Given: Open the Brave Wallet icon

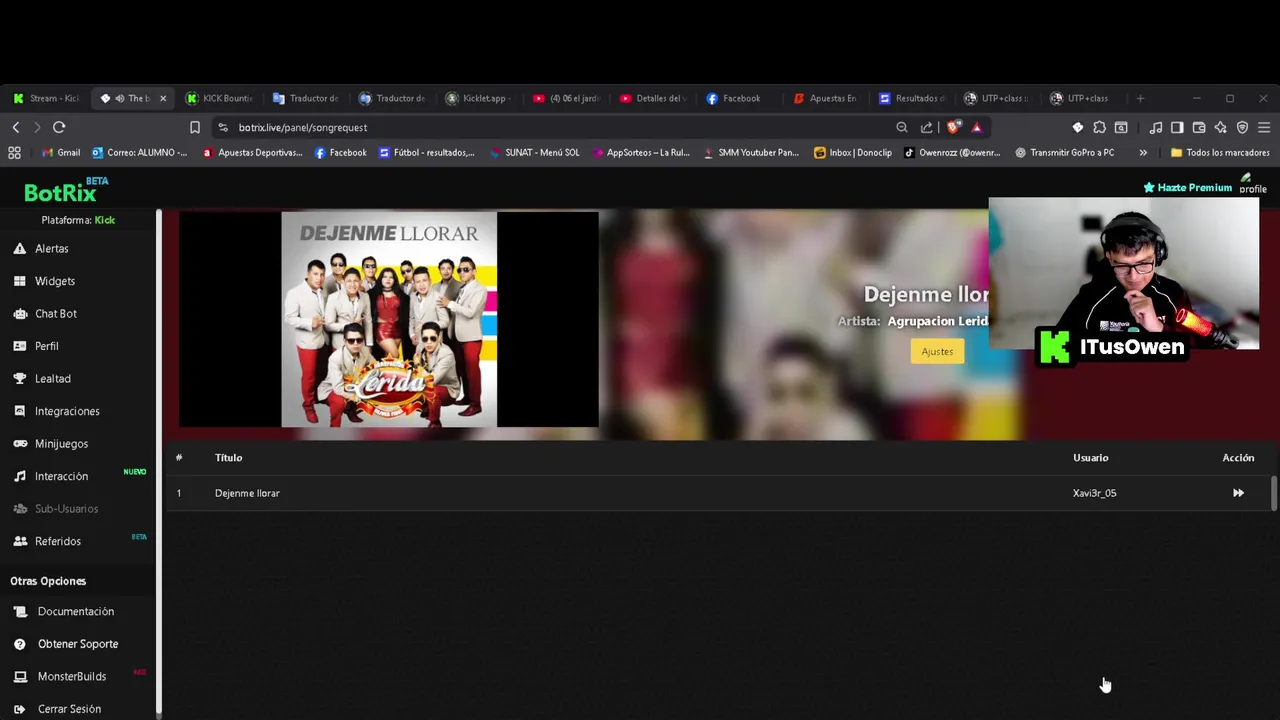Looking at the screenshot, I should [x=1199, y=127].
